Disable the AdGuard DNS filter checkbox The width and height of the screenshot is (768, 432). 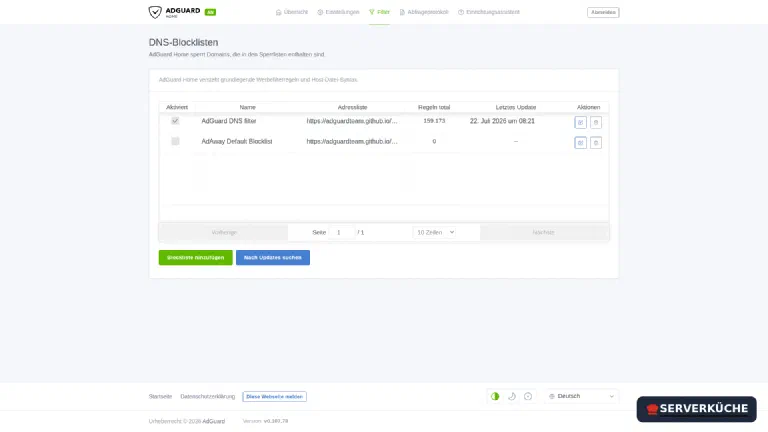175,120
